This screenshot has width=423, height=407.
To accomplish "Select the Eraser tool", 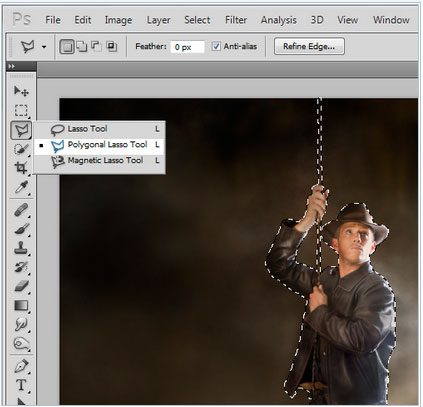I will click(21, 286).
